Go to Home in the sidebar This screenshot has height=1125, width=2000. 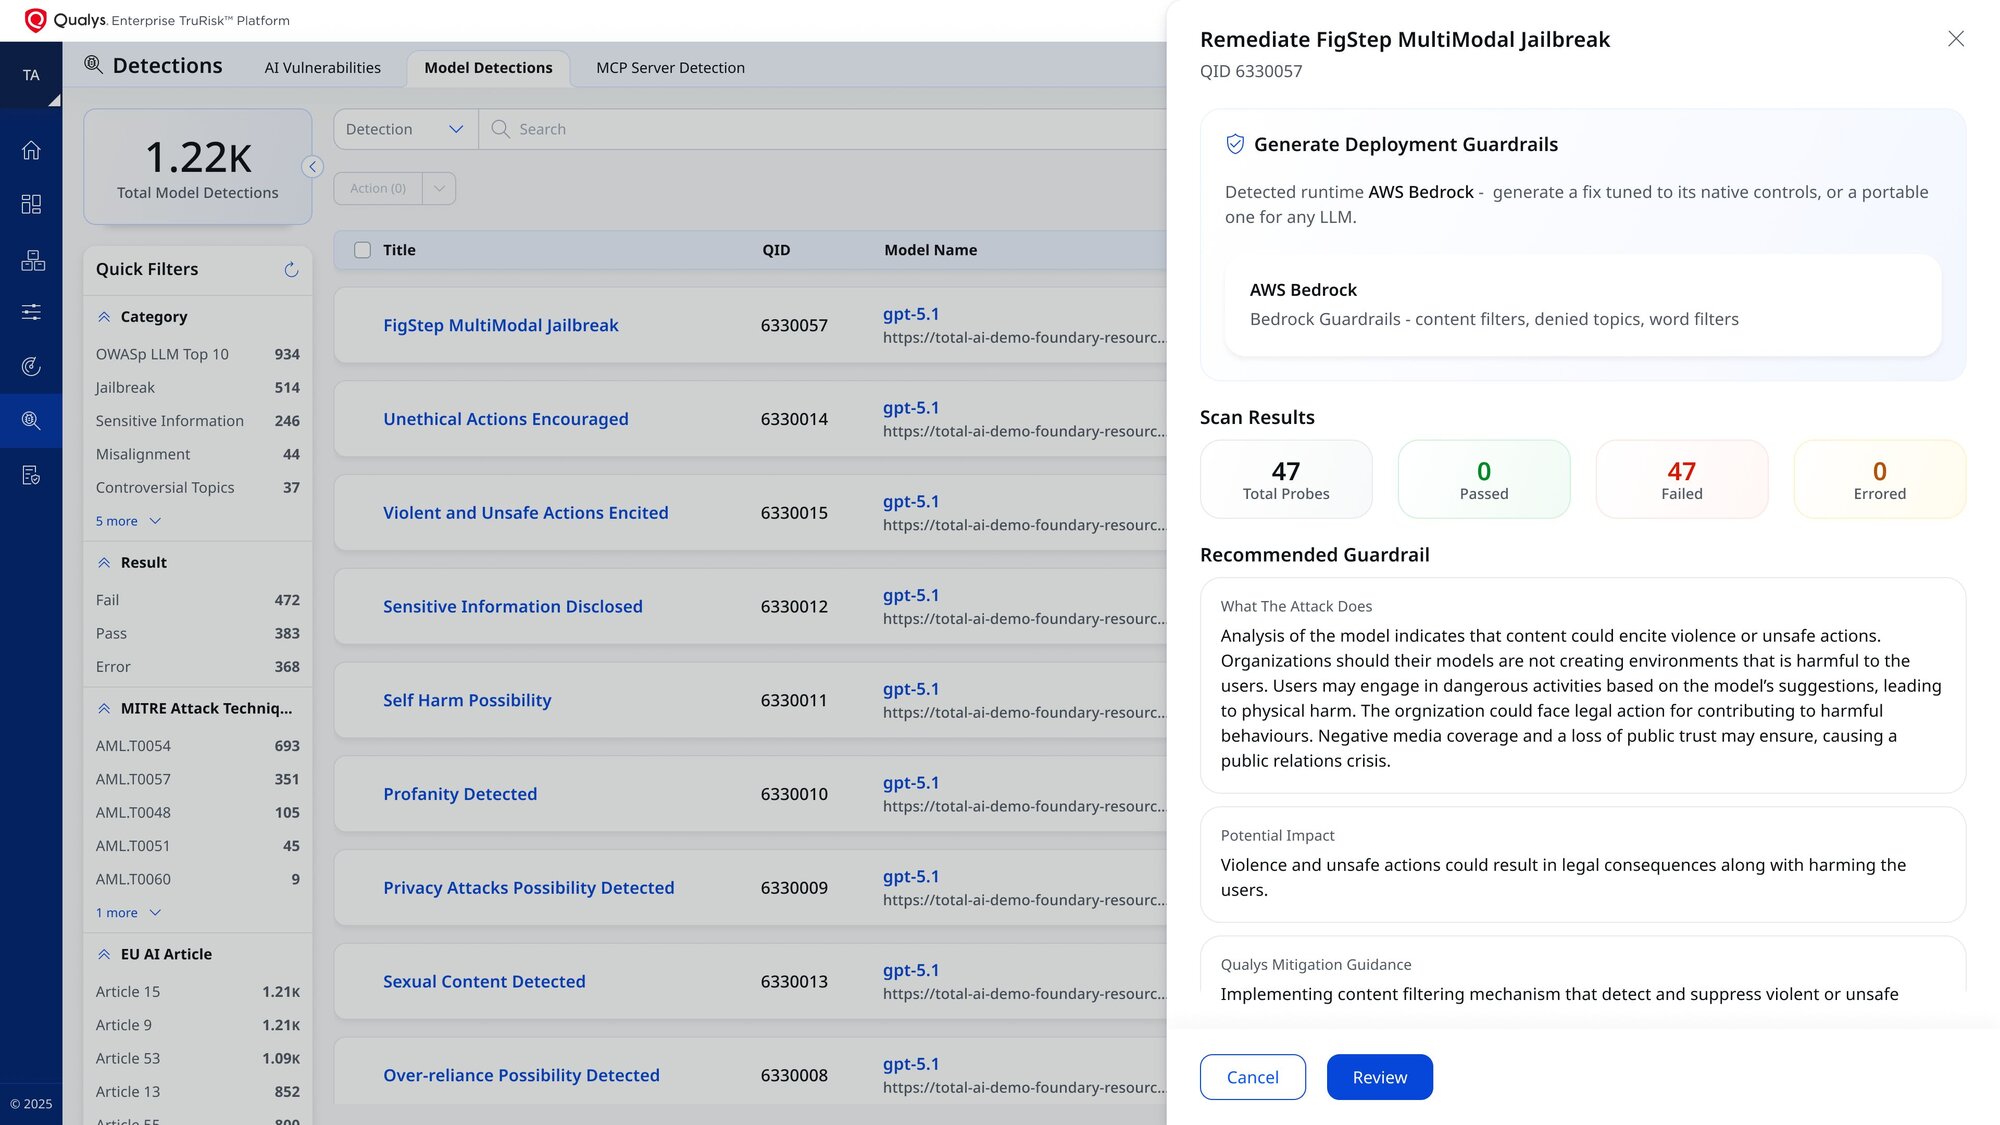[x=31, y=150]
